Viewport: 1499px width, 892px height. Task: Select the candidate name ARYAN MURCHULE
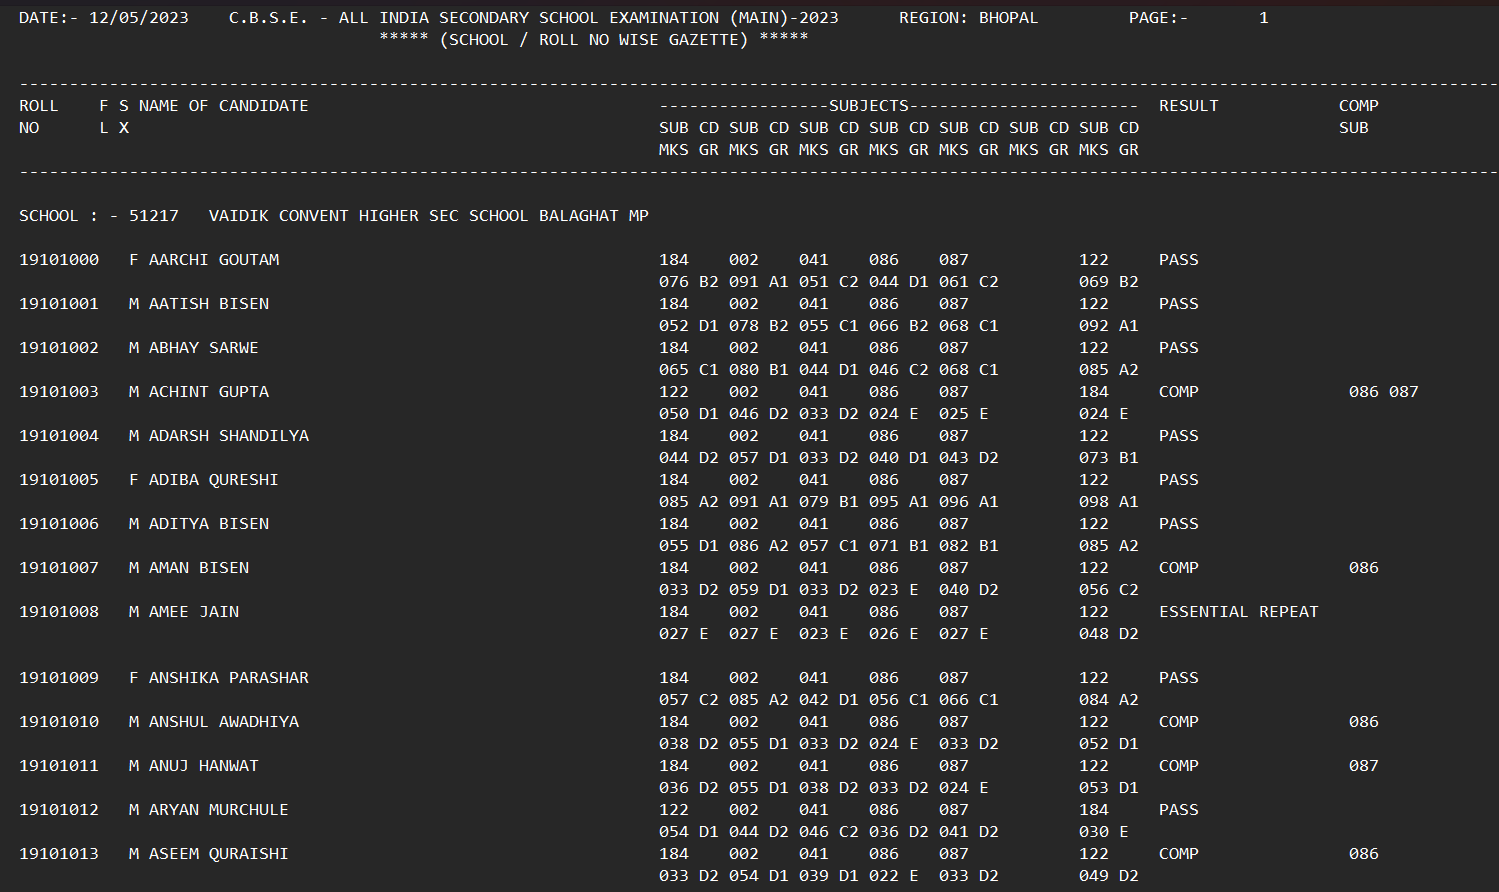pos(218,810)
